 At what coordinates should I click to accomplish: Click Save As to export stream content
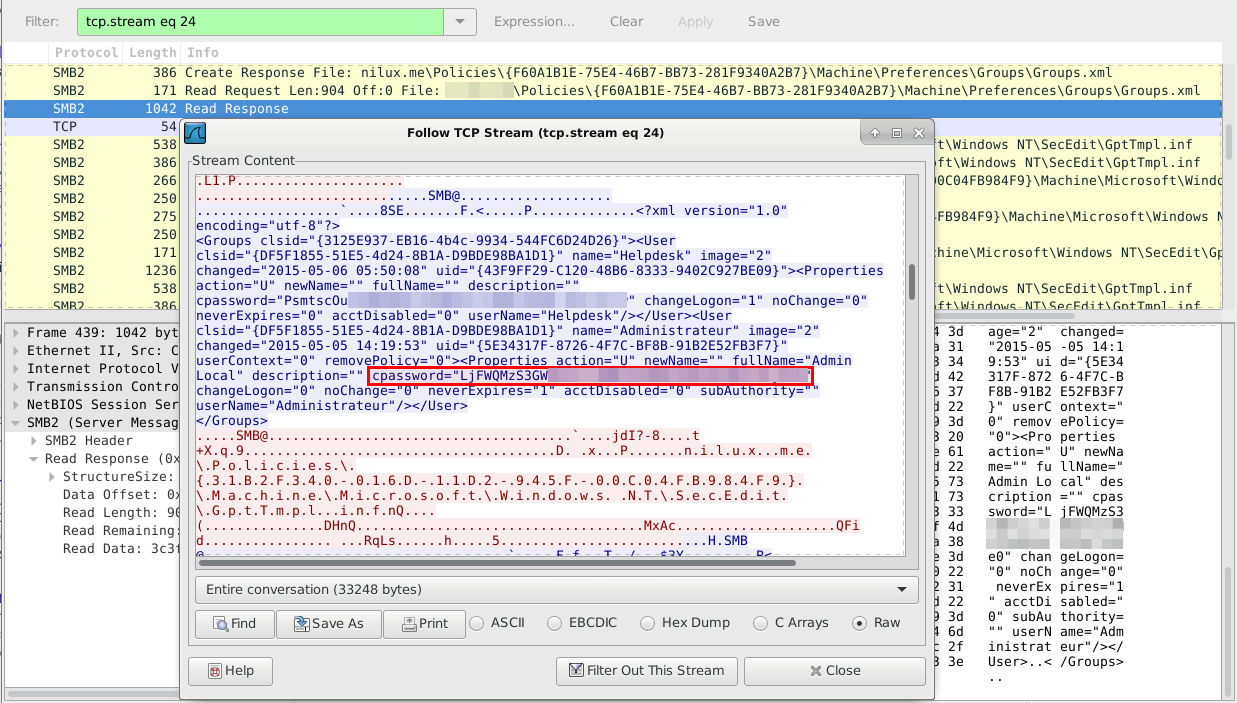328,623
